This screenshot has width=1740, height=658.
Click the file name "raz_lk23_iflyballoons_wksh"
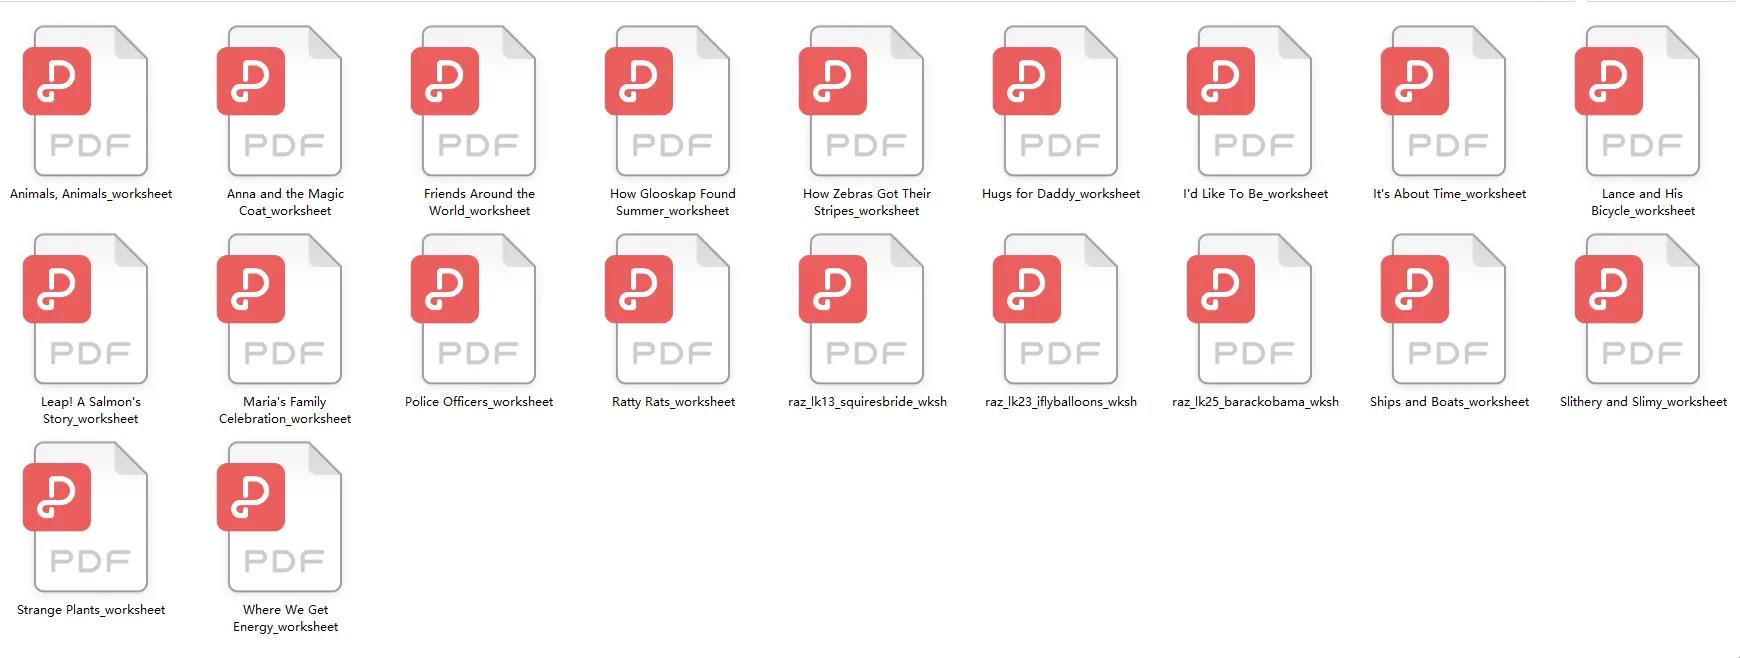(x=1061, y=402)
